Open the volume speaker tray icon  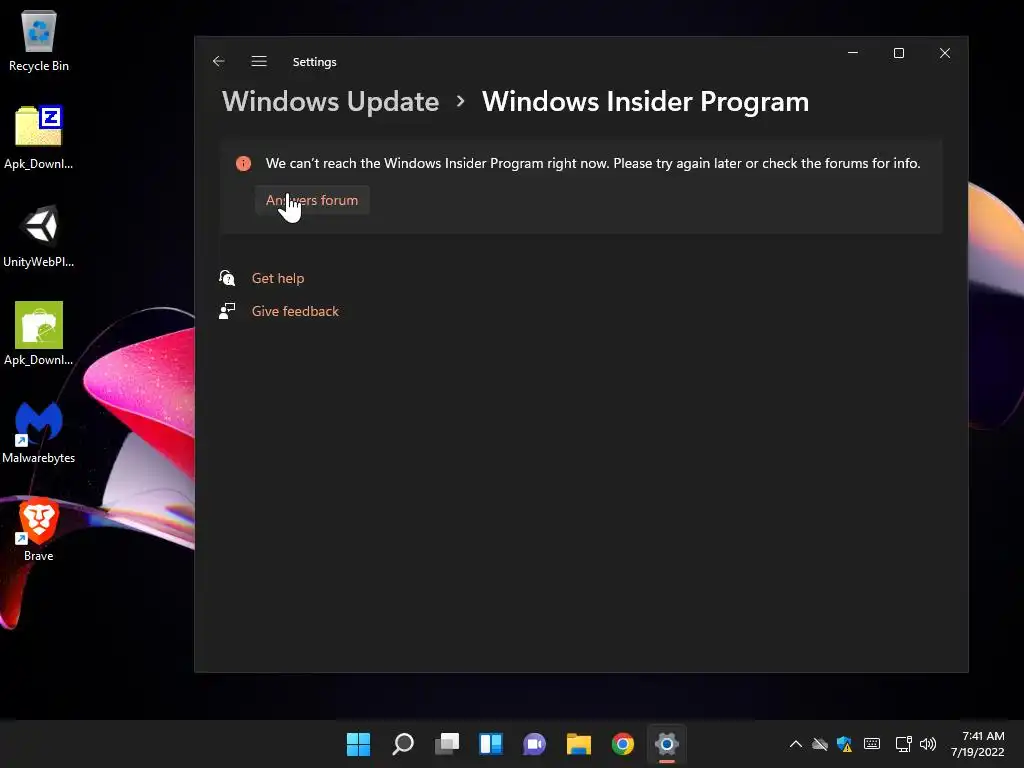(x=927, y=744)
